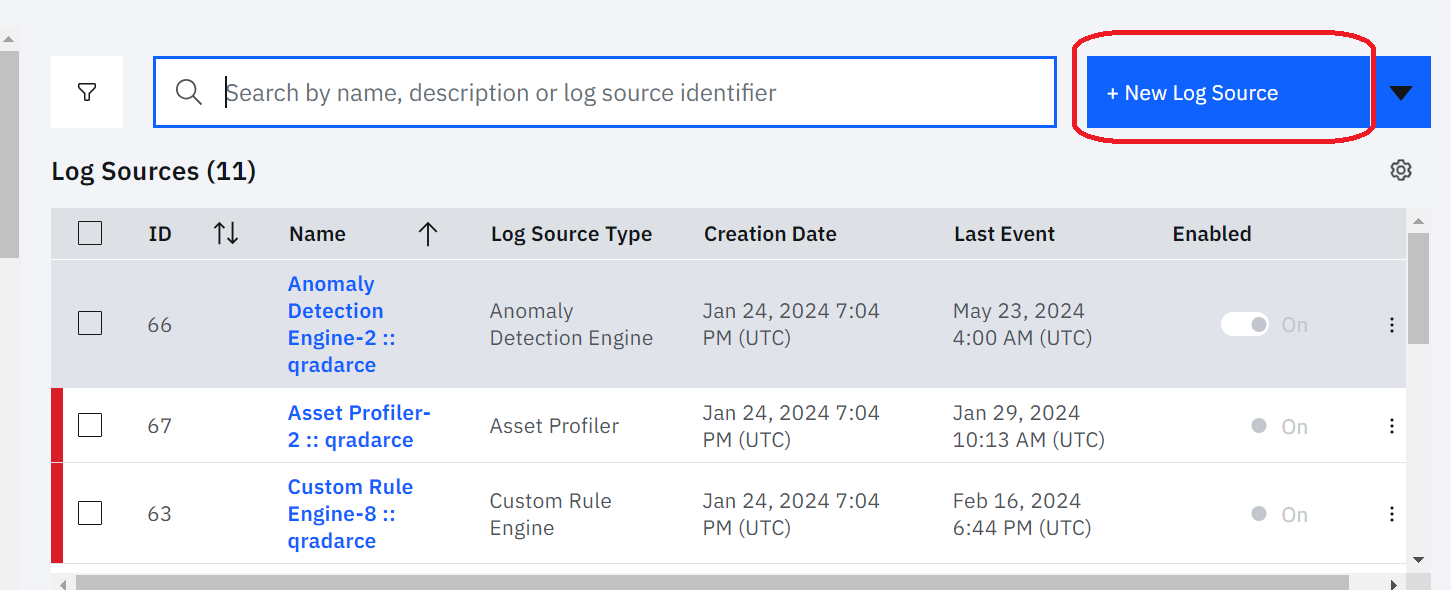Select the checkbox for log source 66
The image size is (1451, 590).
90,324
